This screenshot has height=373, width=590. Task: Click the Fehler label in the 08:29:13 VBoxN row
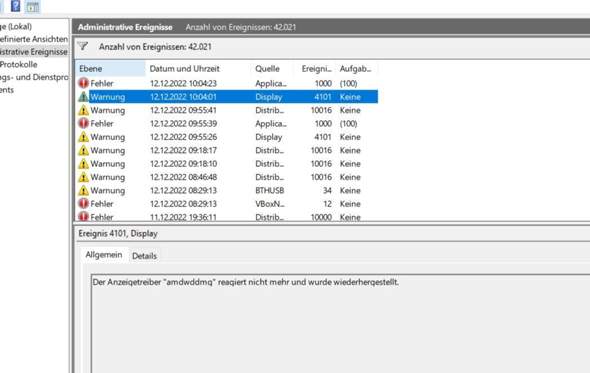point(102,204)
